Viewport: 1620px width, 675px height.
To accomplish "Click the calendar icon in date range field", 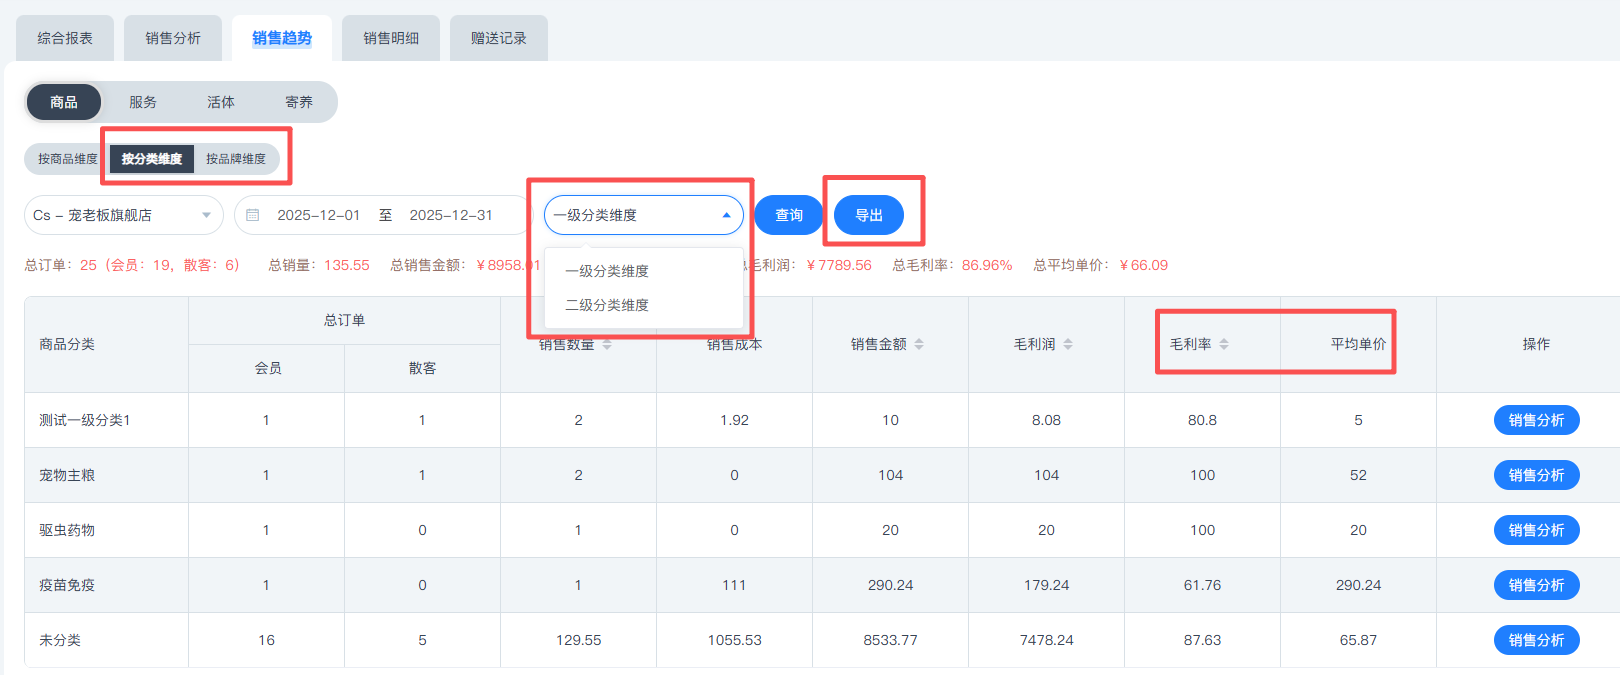I will coord(253,215).
